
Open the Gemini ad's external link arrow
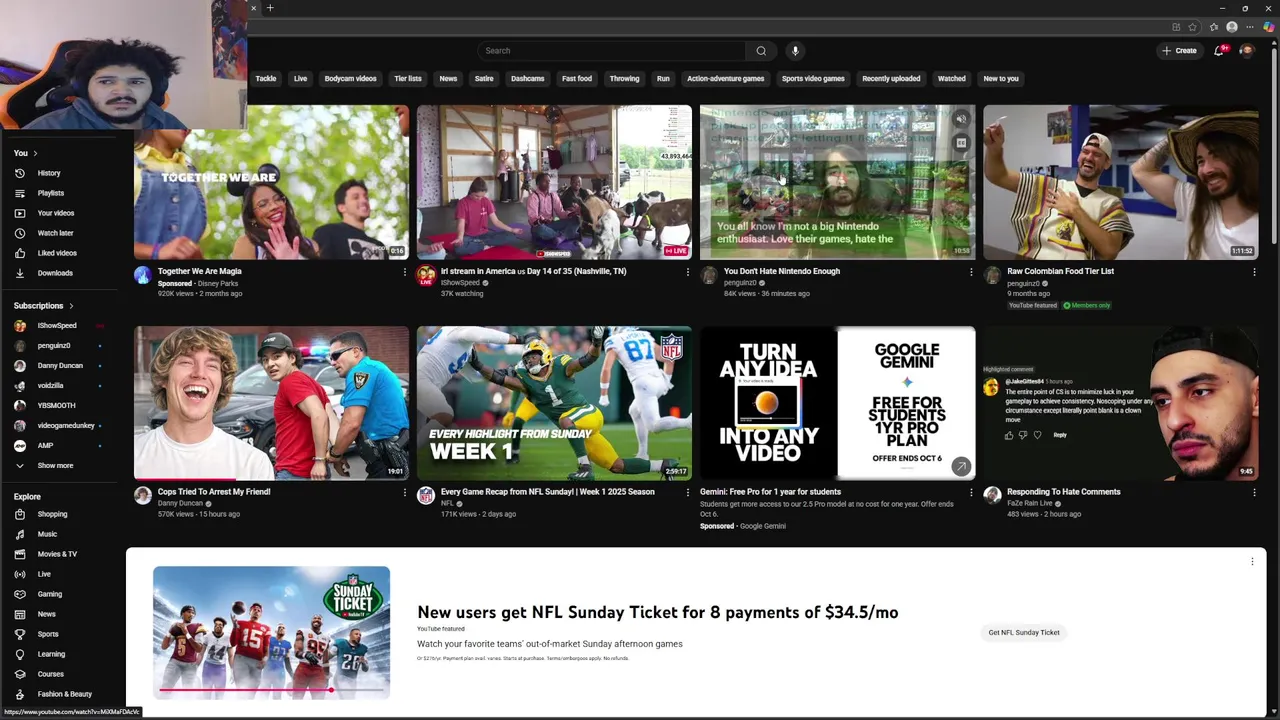coord(961,466)
